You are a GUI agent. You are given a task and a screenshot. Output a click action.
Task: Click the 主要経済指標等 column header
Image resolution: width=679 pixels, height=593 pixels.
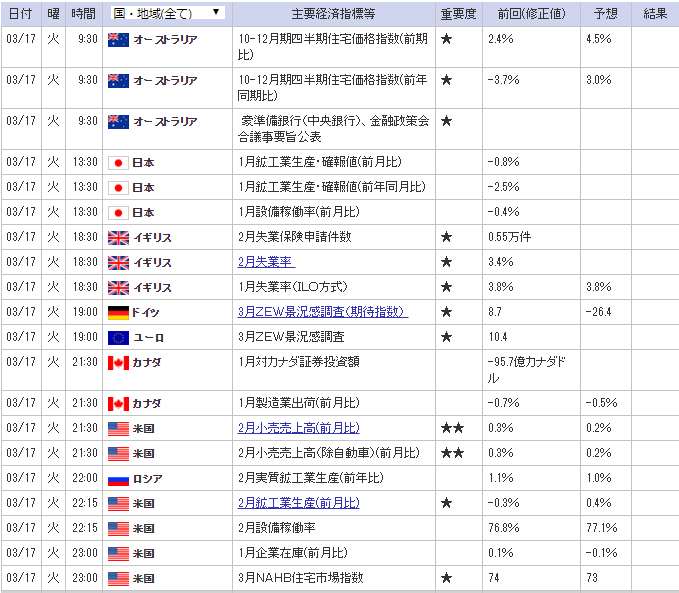(x=333, y=14)
